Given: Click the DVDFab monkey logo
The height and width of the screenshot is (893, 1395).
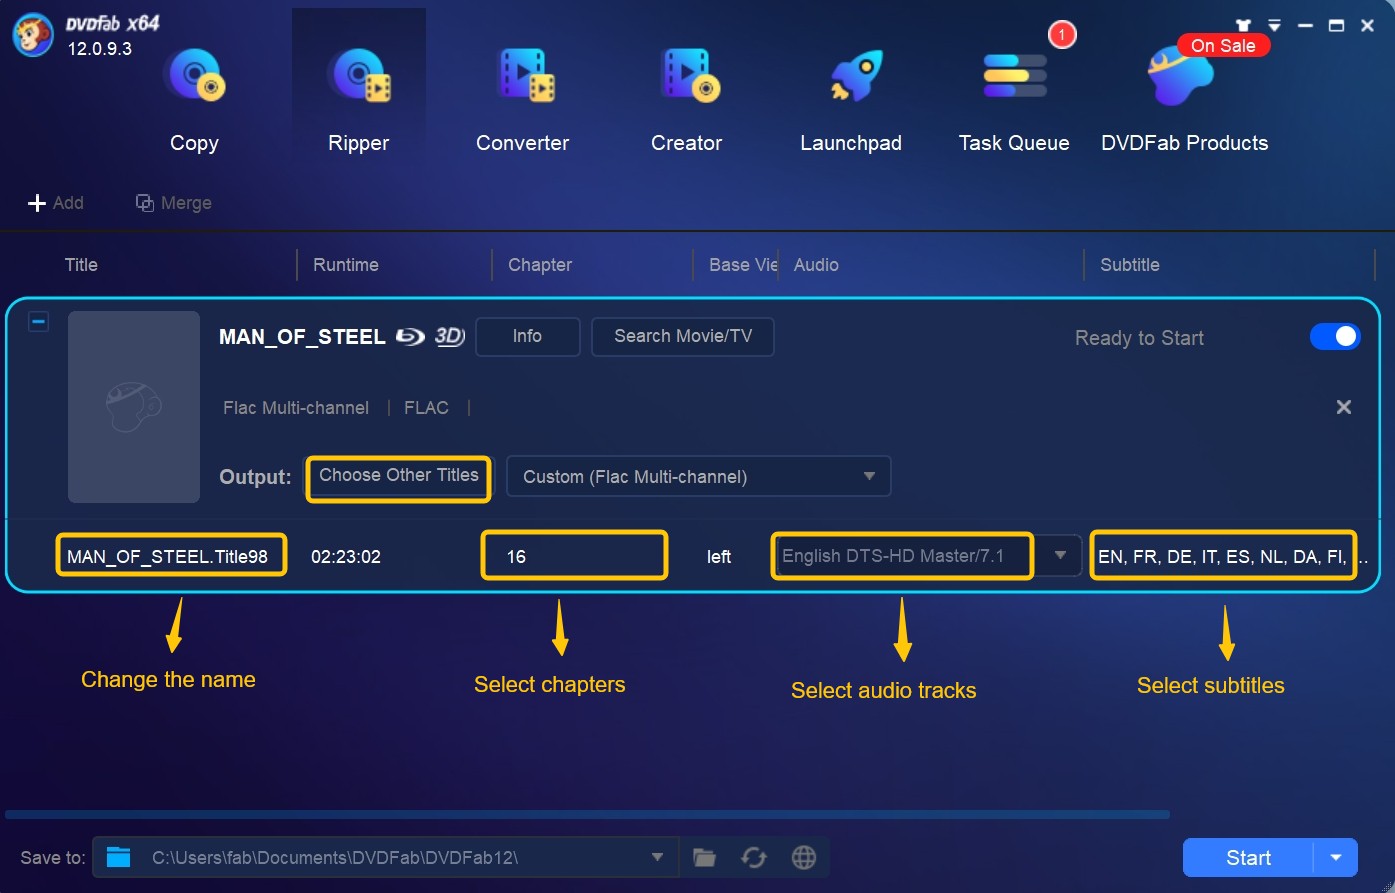Looking at the screenshot, I should click(32, 35).
